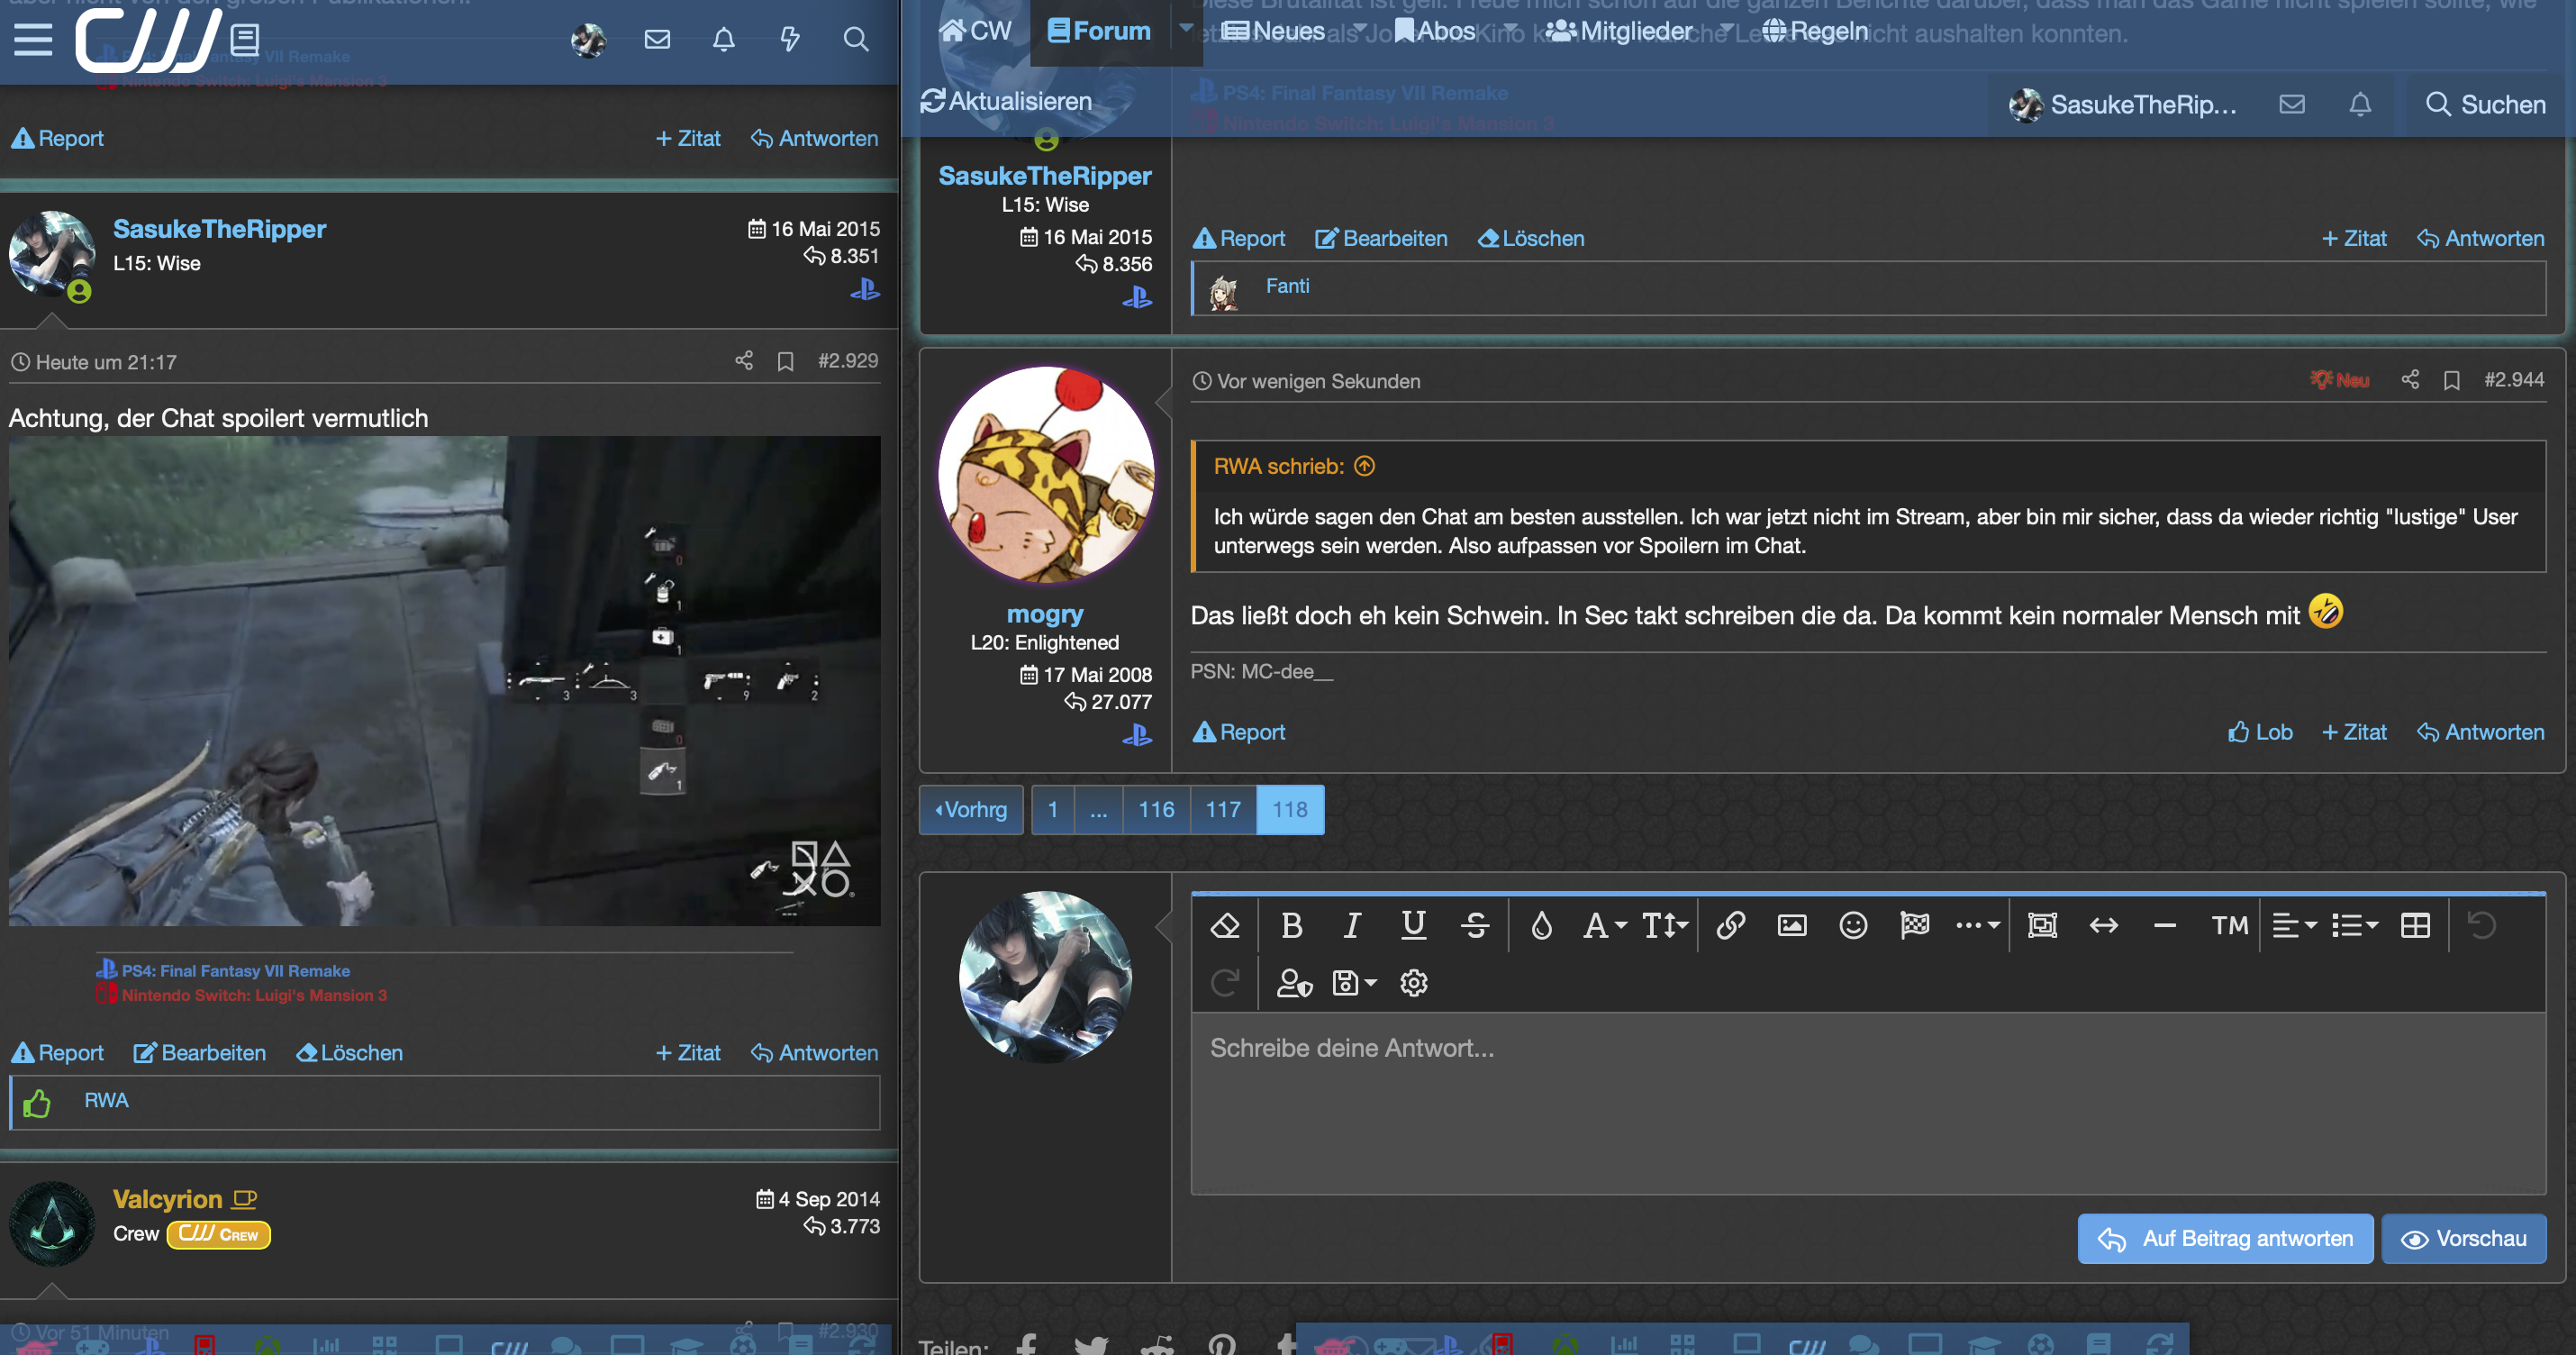The height and width of the screenshot is (1355, 2576).
Task: Open notification bell in left window
Action: [x=723, y=39]
